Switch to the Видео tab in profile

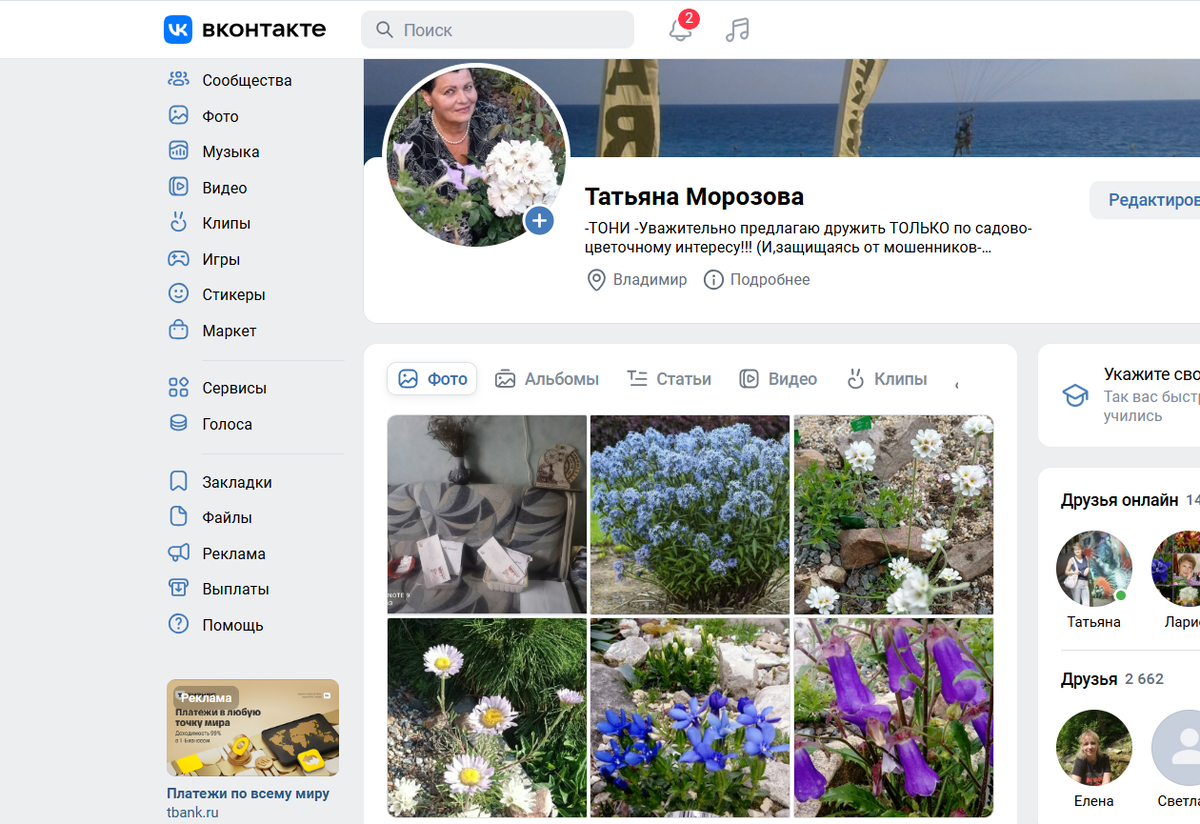point(778,379)
